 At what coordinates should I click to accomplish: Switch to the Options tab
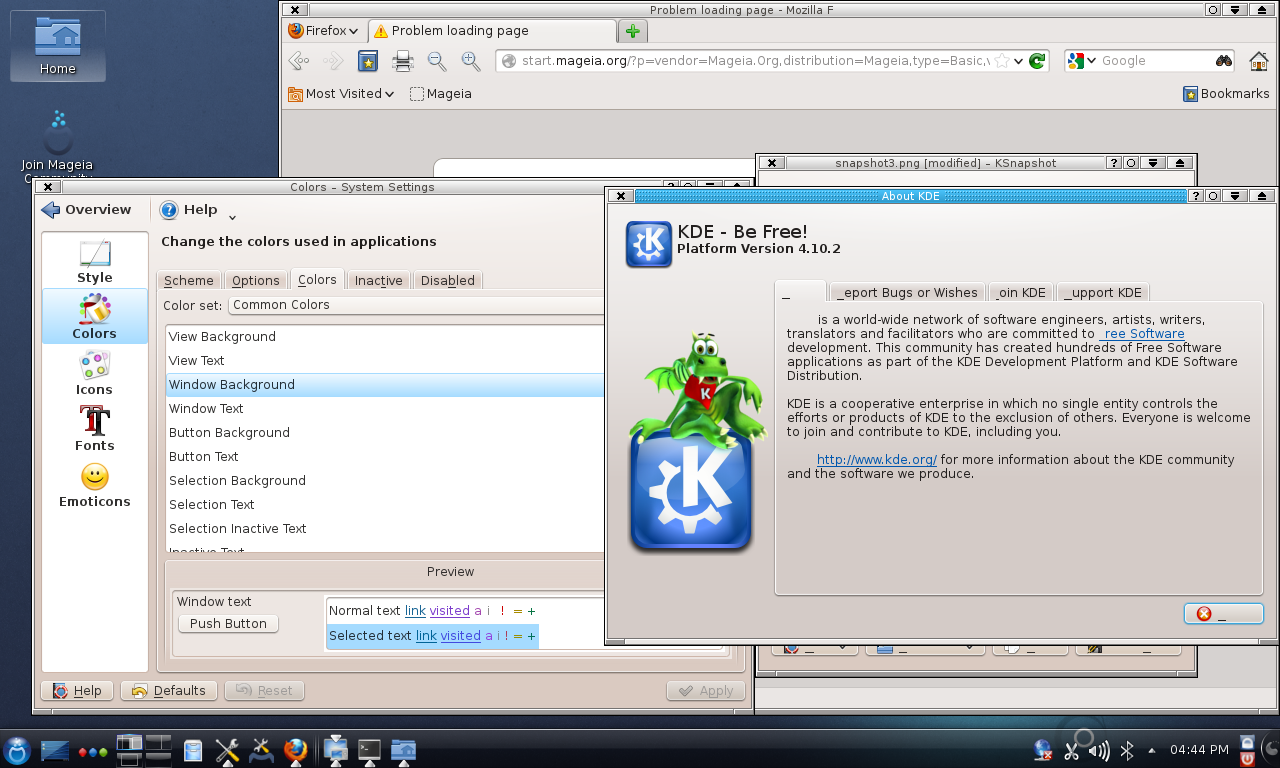255,280
